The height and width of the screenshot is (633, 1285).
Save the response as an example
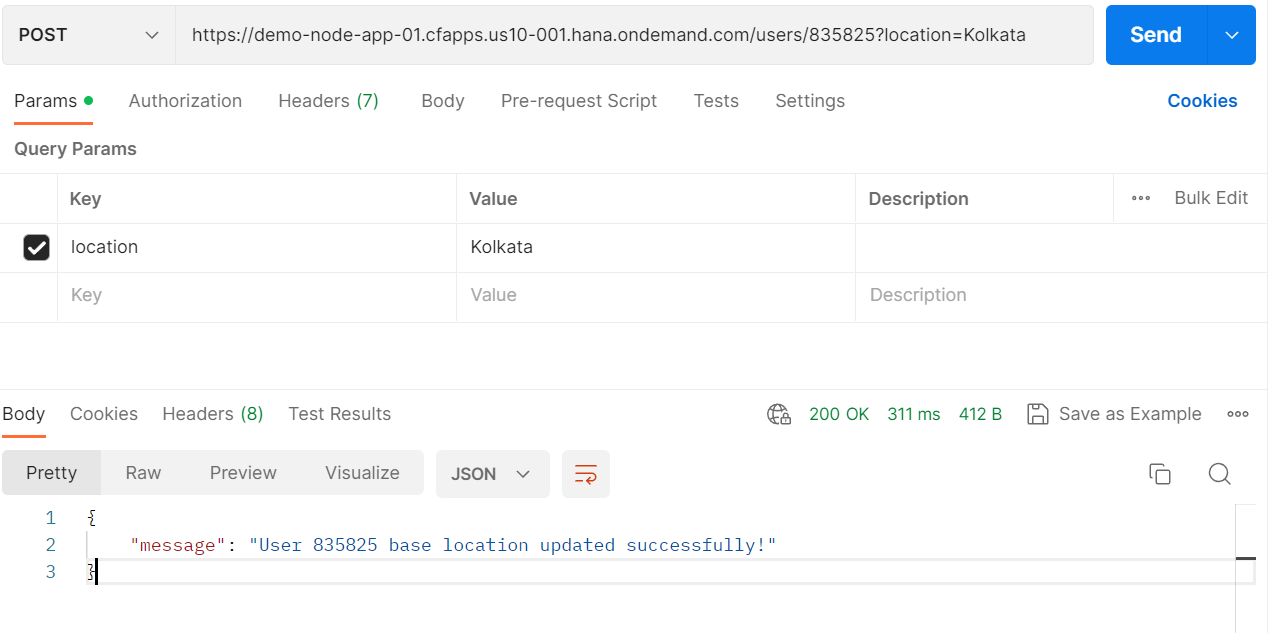1113,413
